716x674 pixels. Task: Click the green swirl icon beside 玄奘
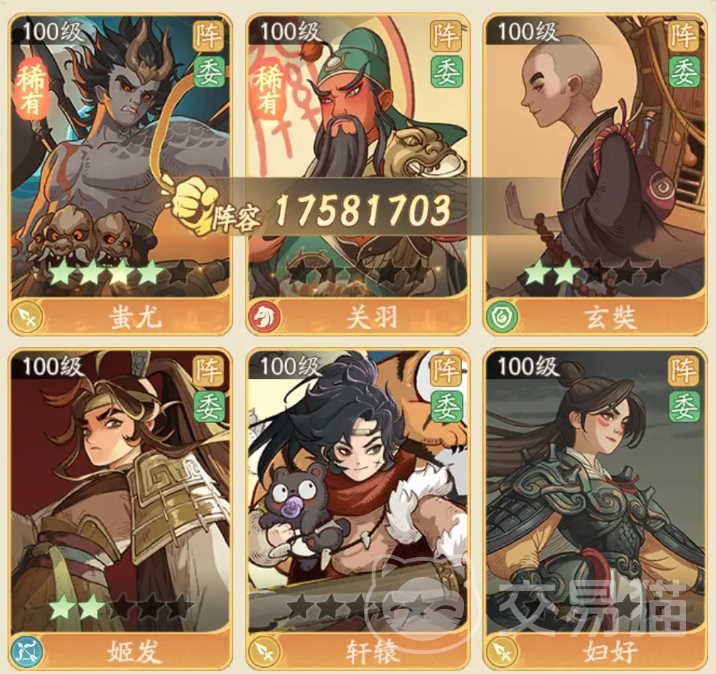[501, 316]
